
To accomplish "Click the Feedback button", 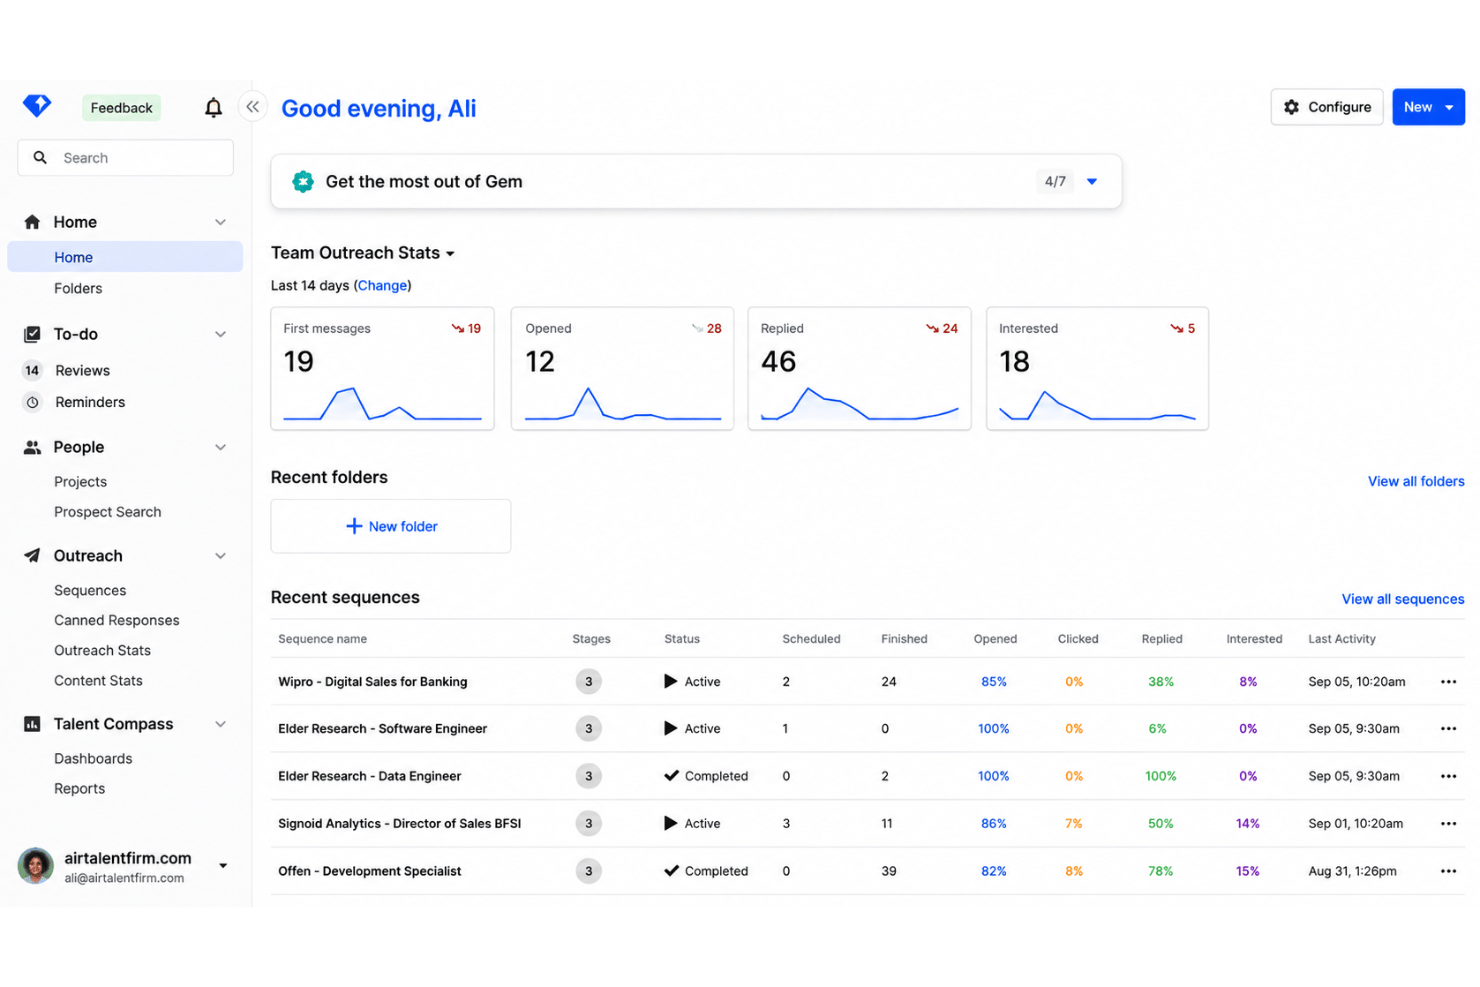I will (x=121, y=107).
